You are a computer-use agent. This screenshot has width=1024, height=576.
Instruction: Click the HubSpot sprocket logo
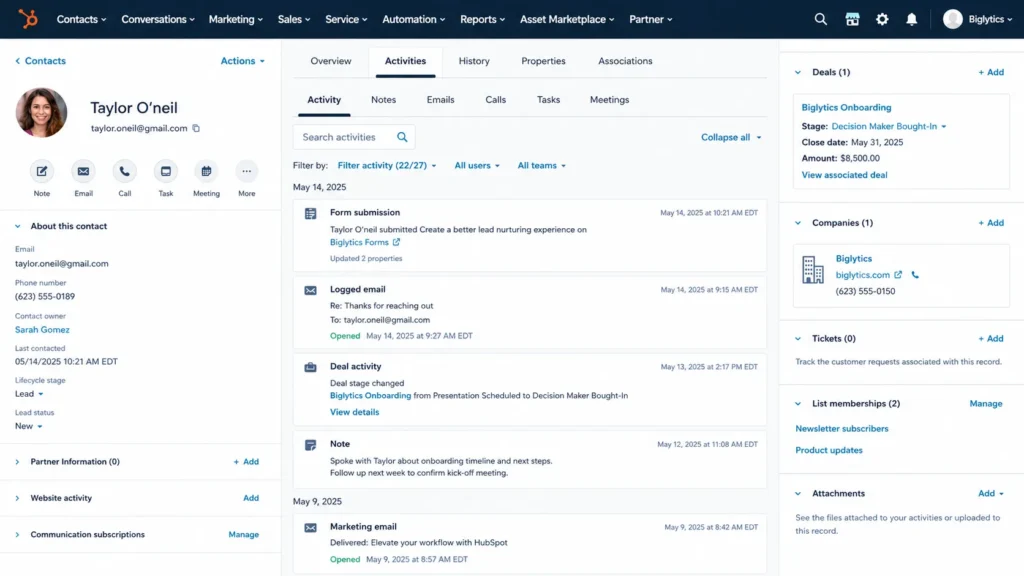(x=28, y=19)
